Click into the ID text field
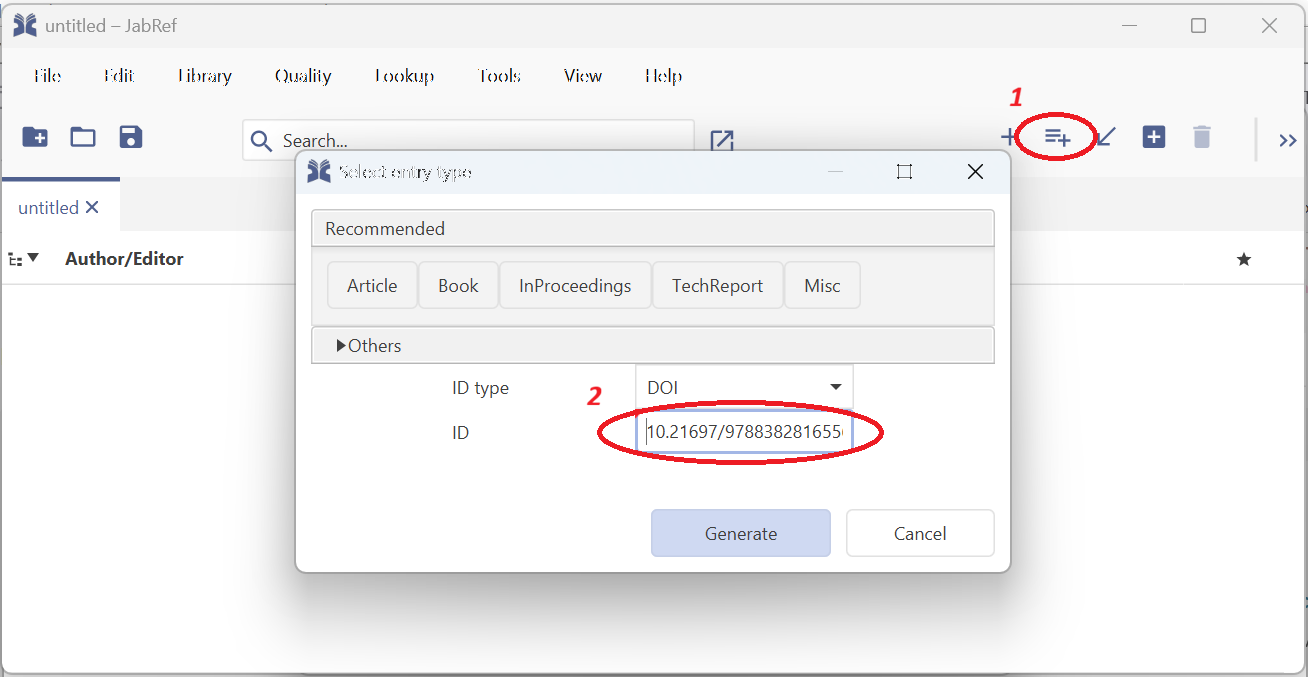The width and height of the screenshot is (1308, 677). coord(744,433)
